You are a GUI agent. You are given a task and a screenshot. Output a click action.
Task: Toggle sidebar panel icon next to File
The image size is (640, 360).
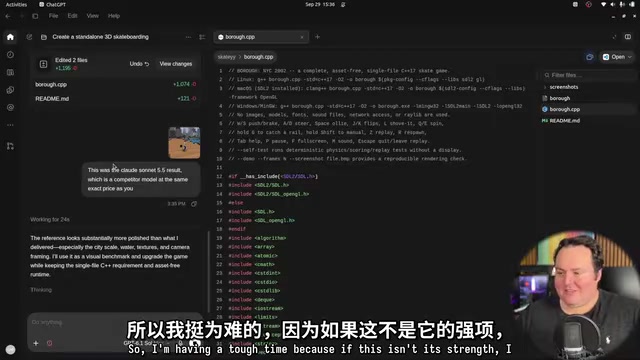point(35,16)
